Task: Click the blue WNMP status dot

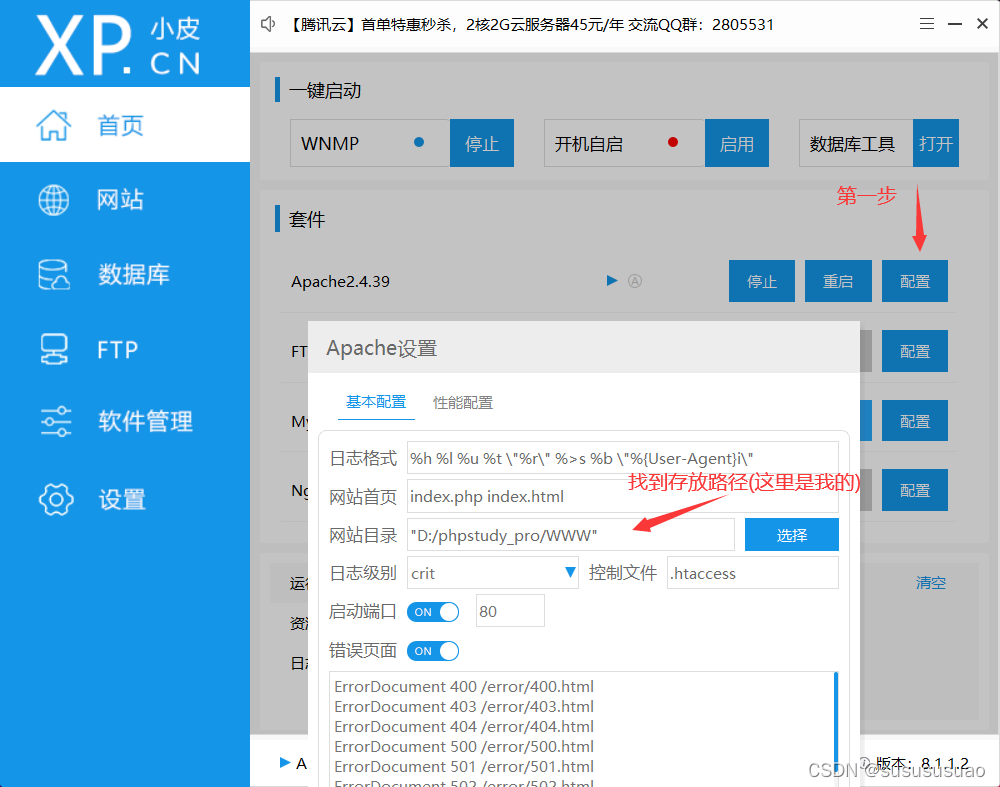Action: 419,142
